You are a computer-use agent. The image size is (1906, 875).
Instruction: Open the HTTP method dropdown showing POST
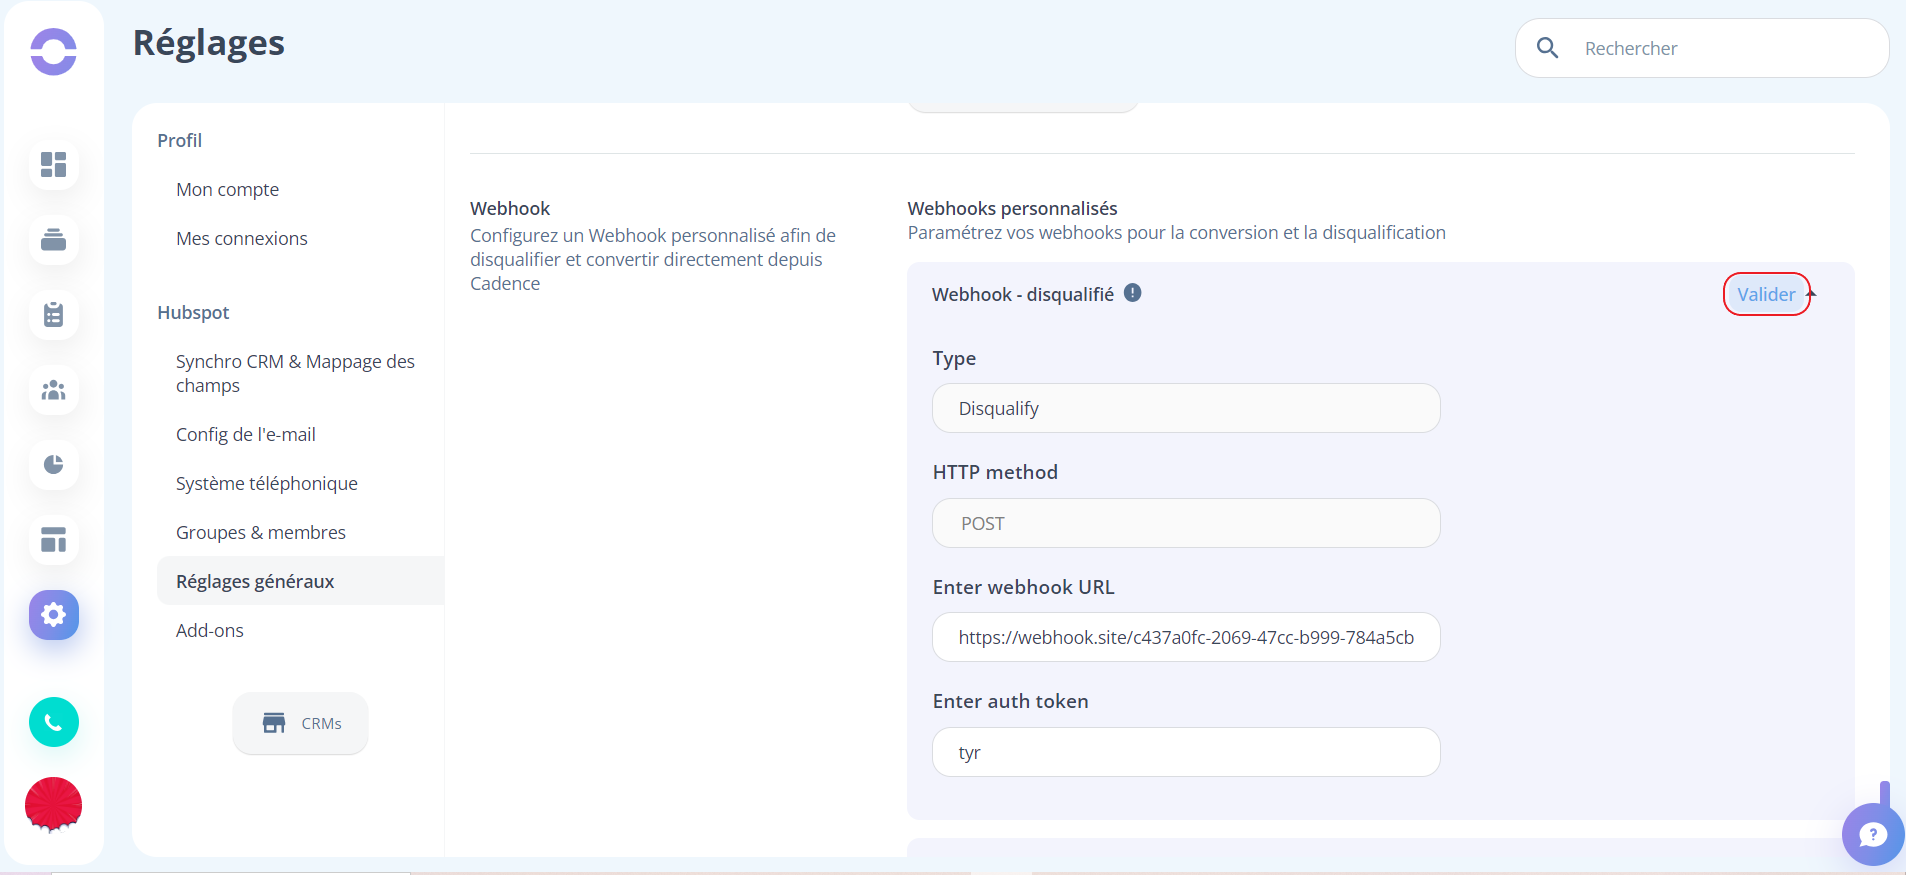tap(1186, 523)
